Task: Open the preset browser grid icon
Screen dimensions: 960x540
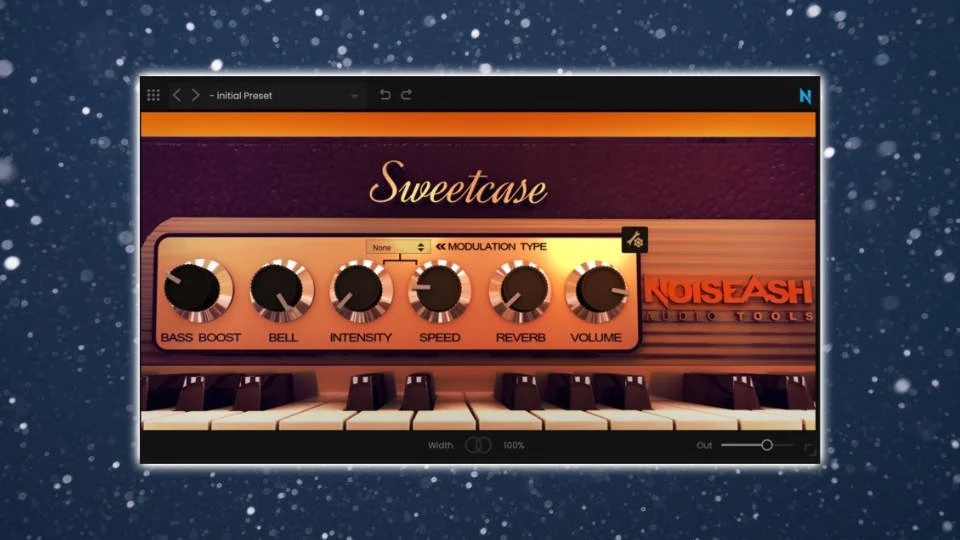Action: coord(153,95)
